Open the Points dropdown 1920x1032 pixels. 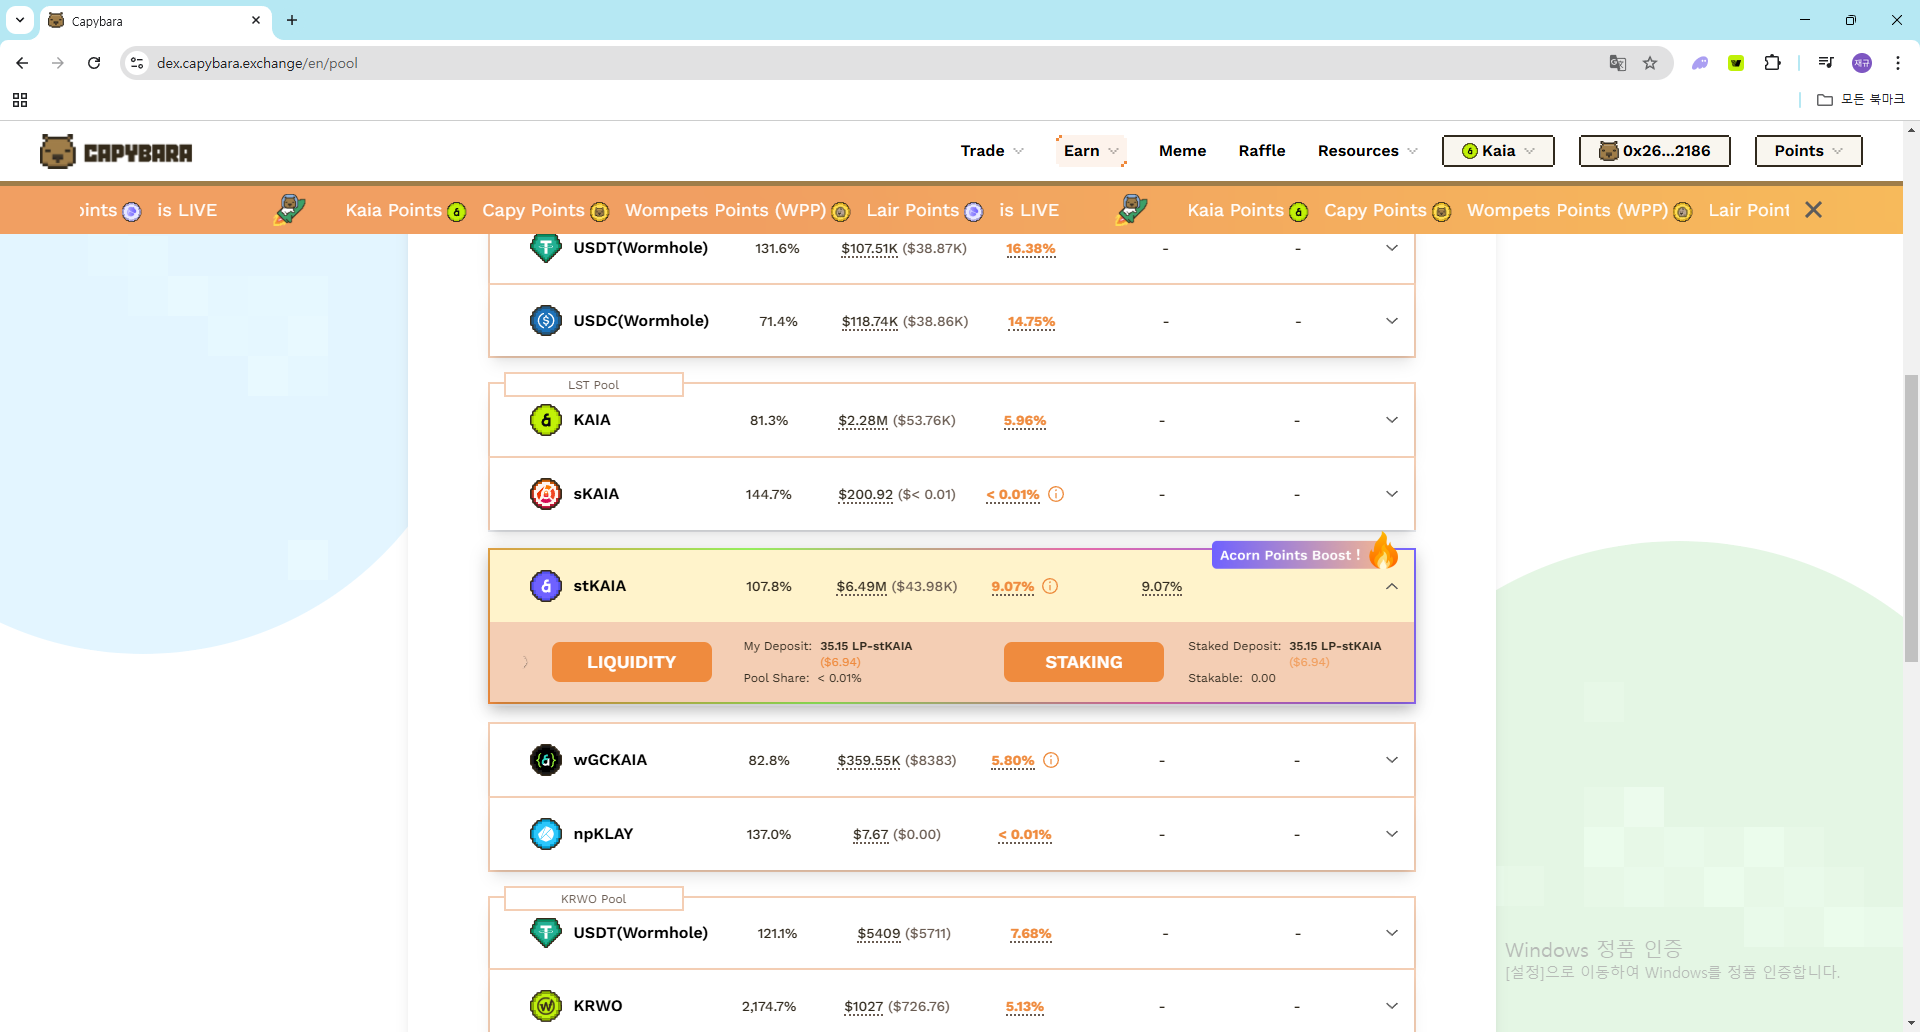pyautogui.click(x=1808, y=151)
